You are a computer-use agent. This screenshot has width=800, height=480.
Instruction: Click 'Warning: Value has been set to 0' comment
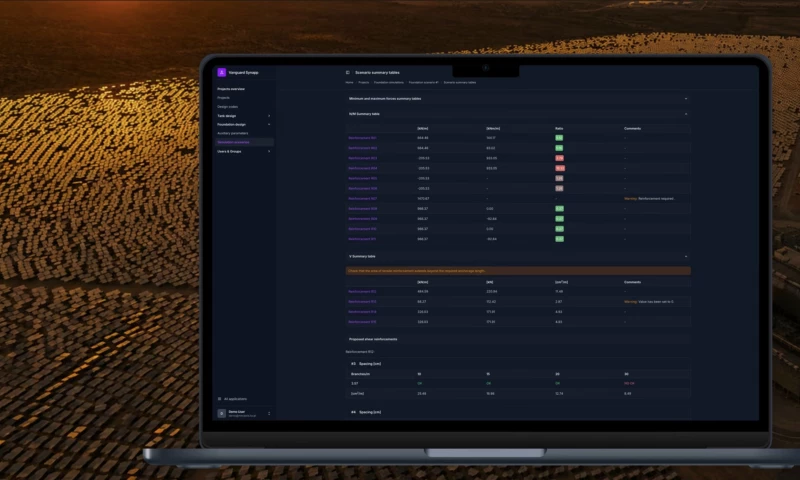click(648, 301)
